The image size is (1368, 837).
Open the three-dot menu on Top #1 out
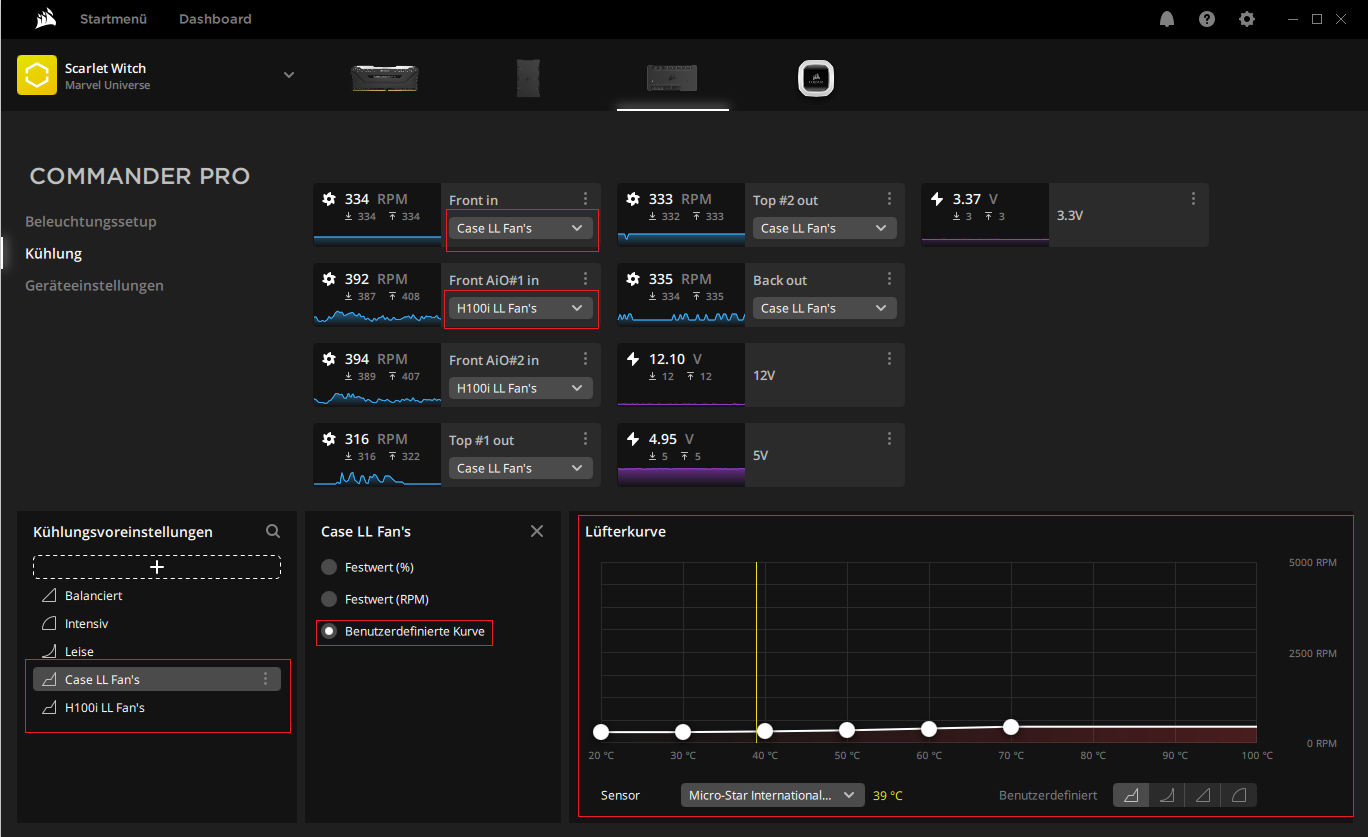coord(586,439)
